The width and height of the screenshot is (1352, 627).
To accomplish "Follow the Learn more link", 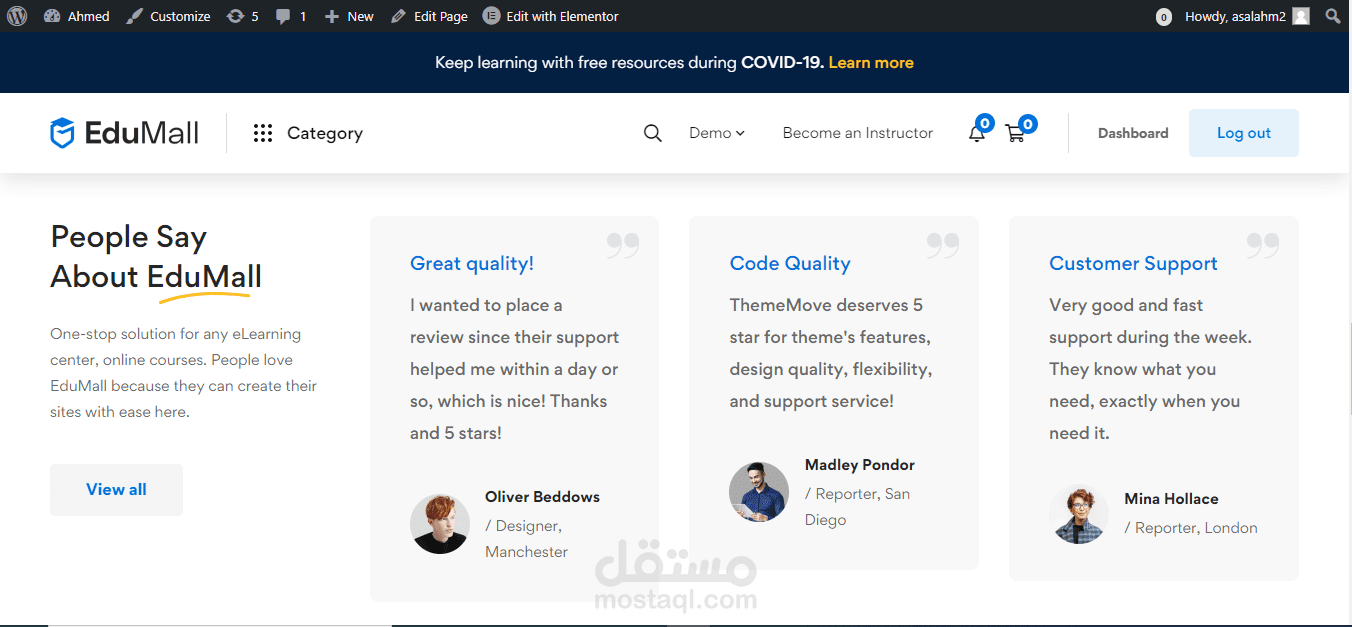I will pos(871,62).
